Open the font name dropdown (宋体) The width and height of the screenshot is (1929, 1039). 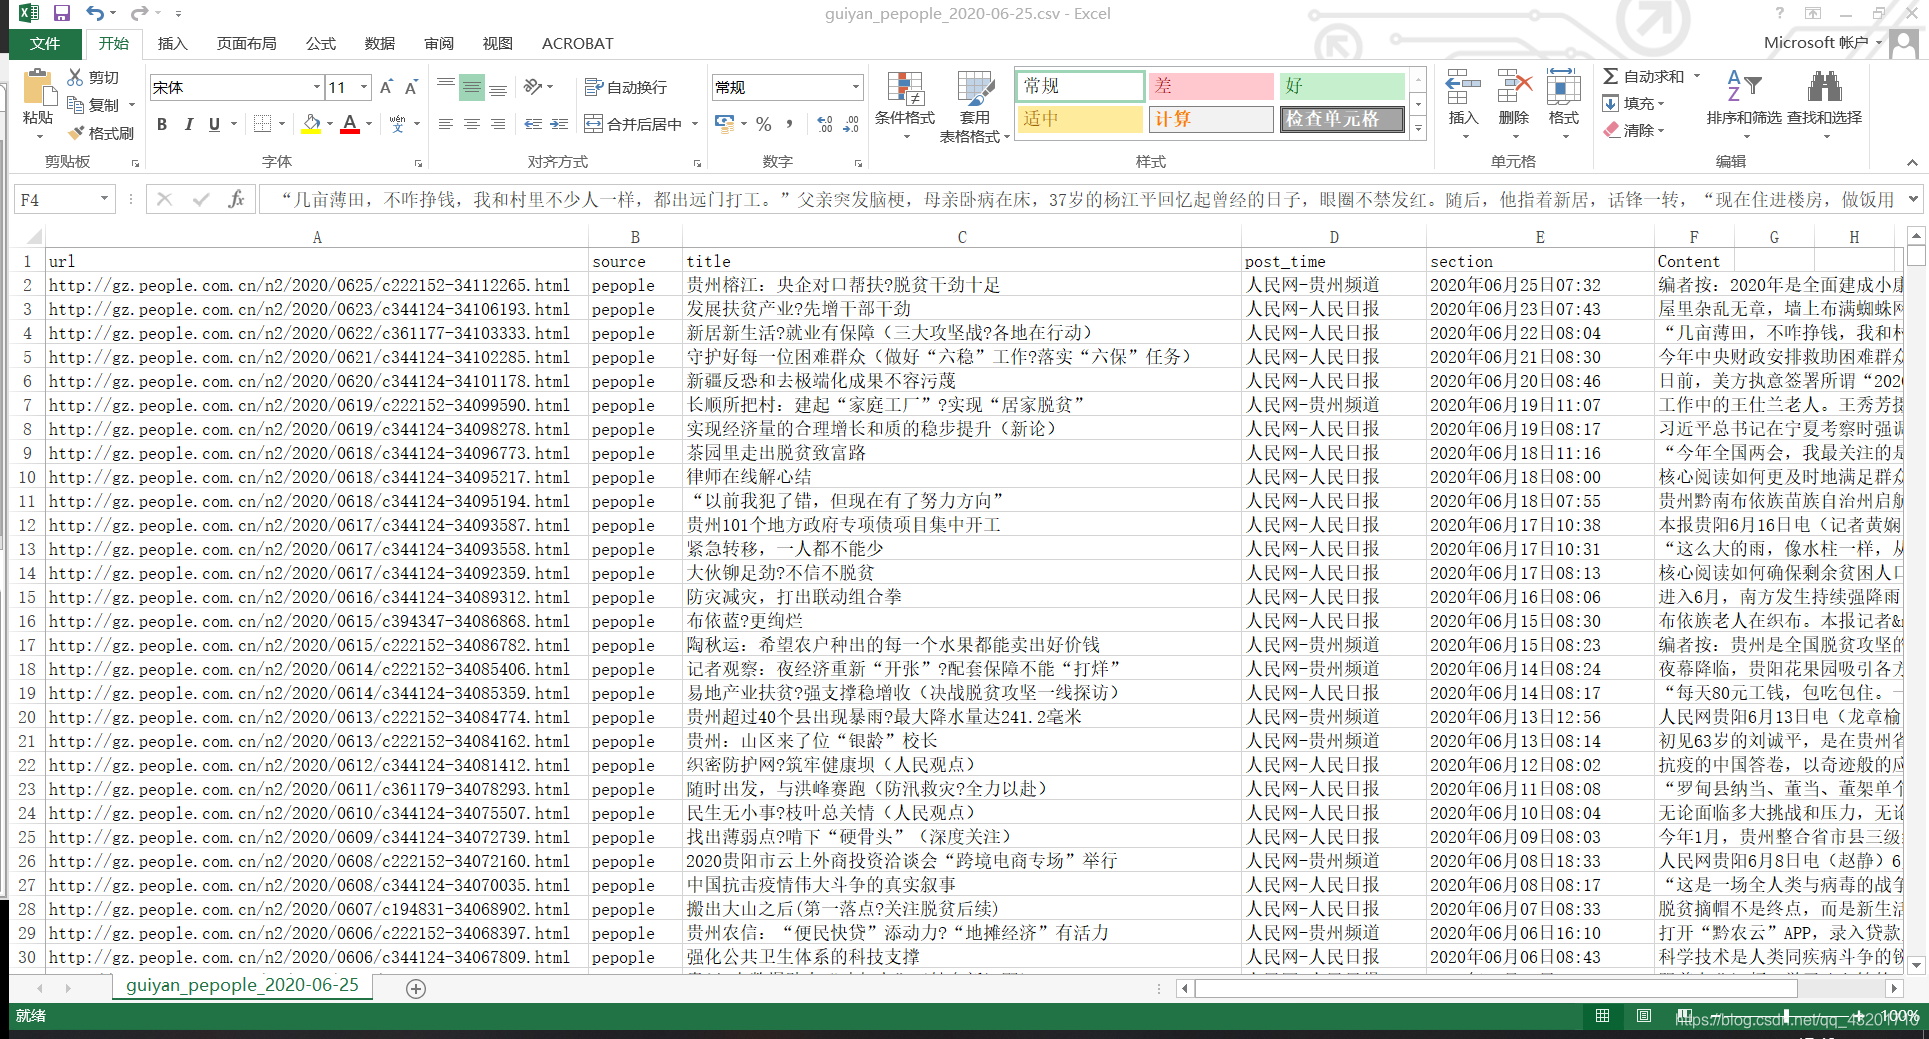317,87
